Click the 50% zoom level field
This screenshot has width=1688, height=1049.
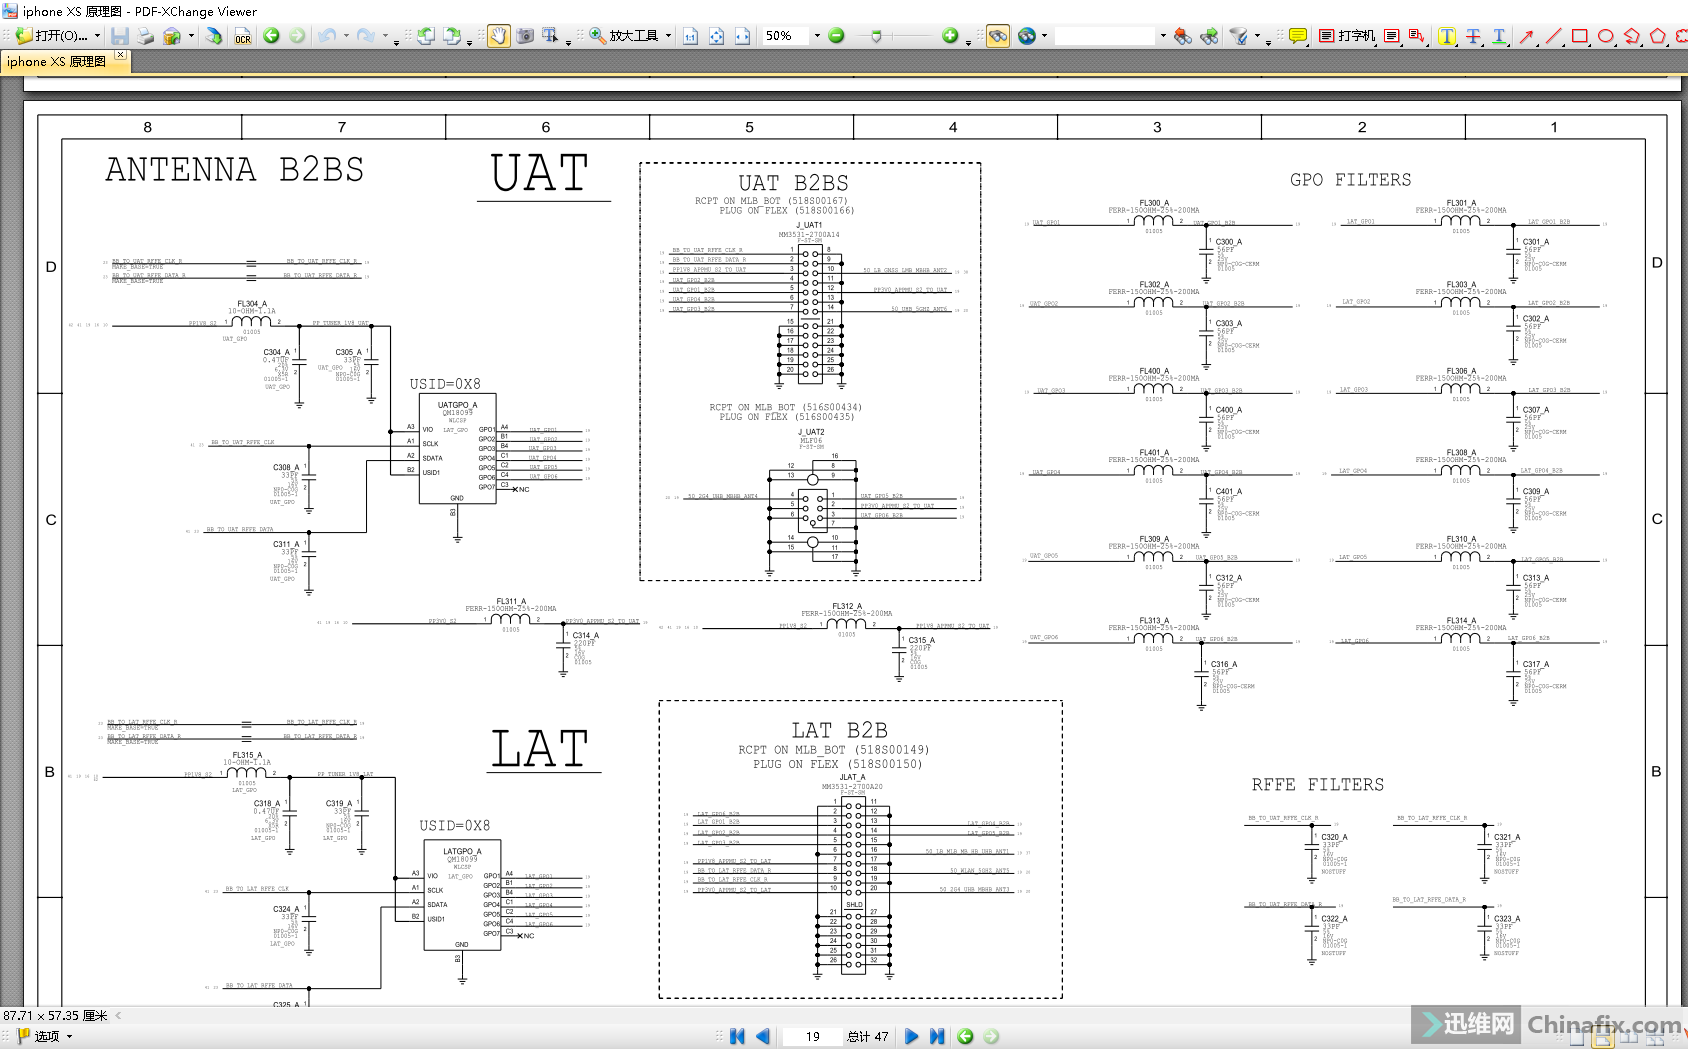click(786, 36)
